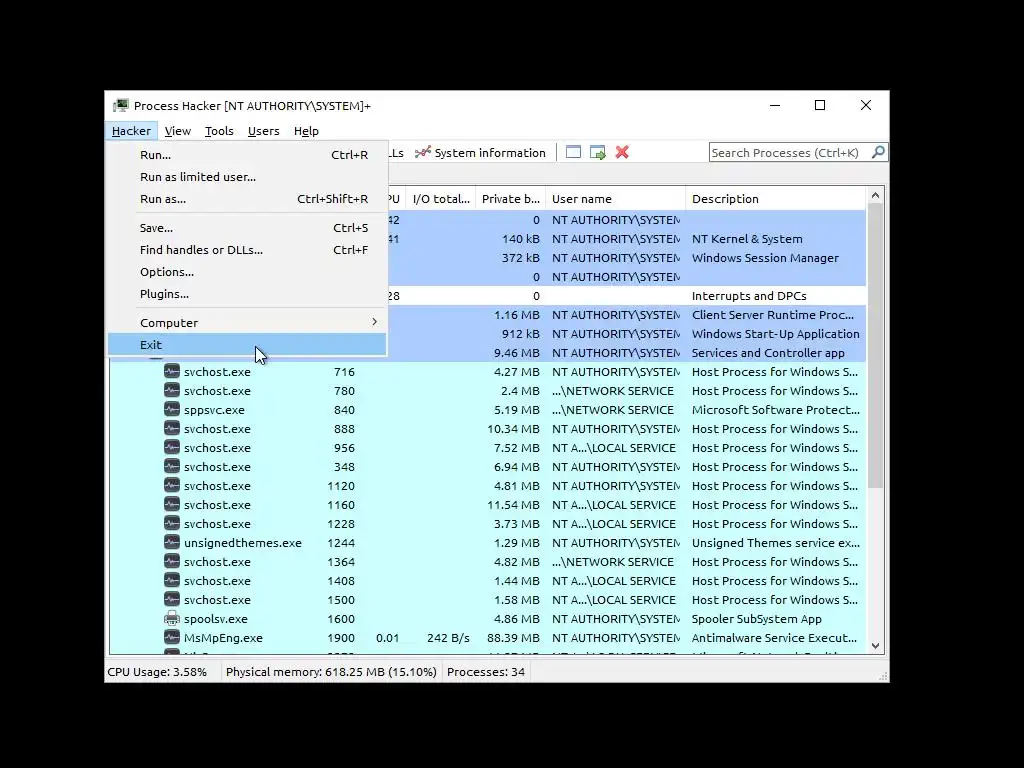Click the Physical memory status entry

click(331, 672)
